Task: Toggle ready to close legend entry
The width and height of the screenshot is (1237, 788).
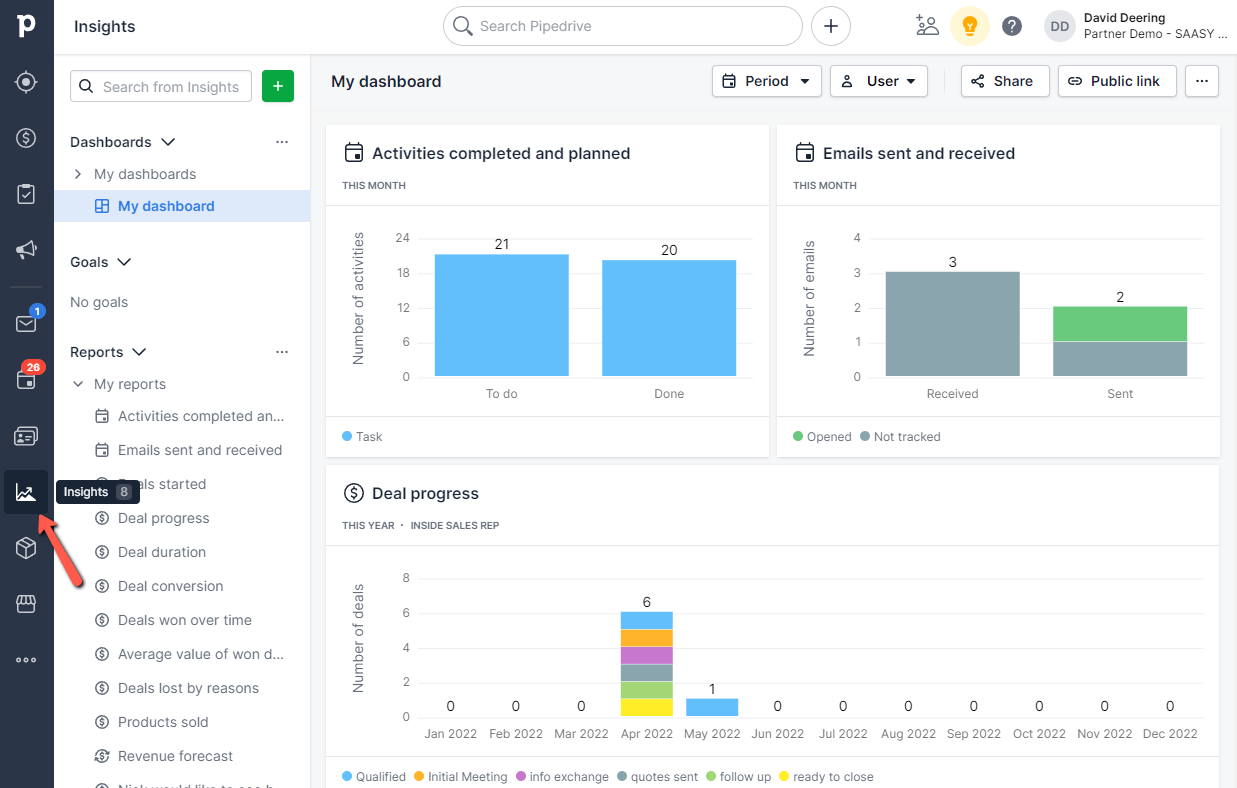Action: click(x=826, y=777)
